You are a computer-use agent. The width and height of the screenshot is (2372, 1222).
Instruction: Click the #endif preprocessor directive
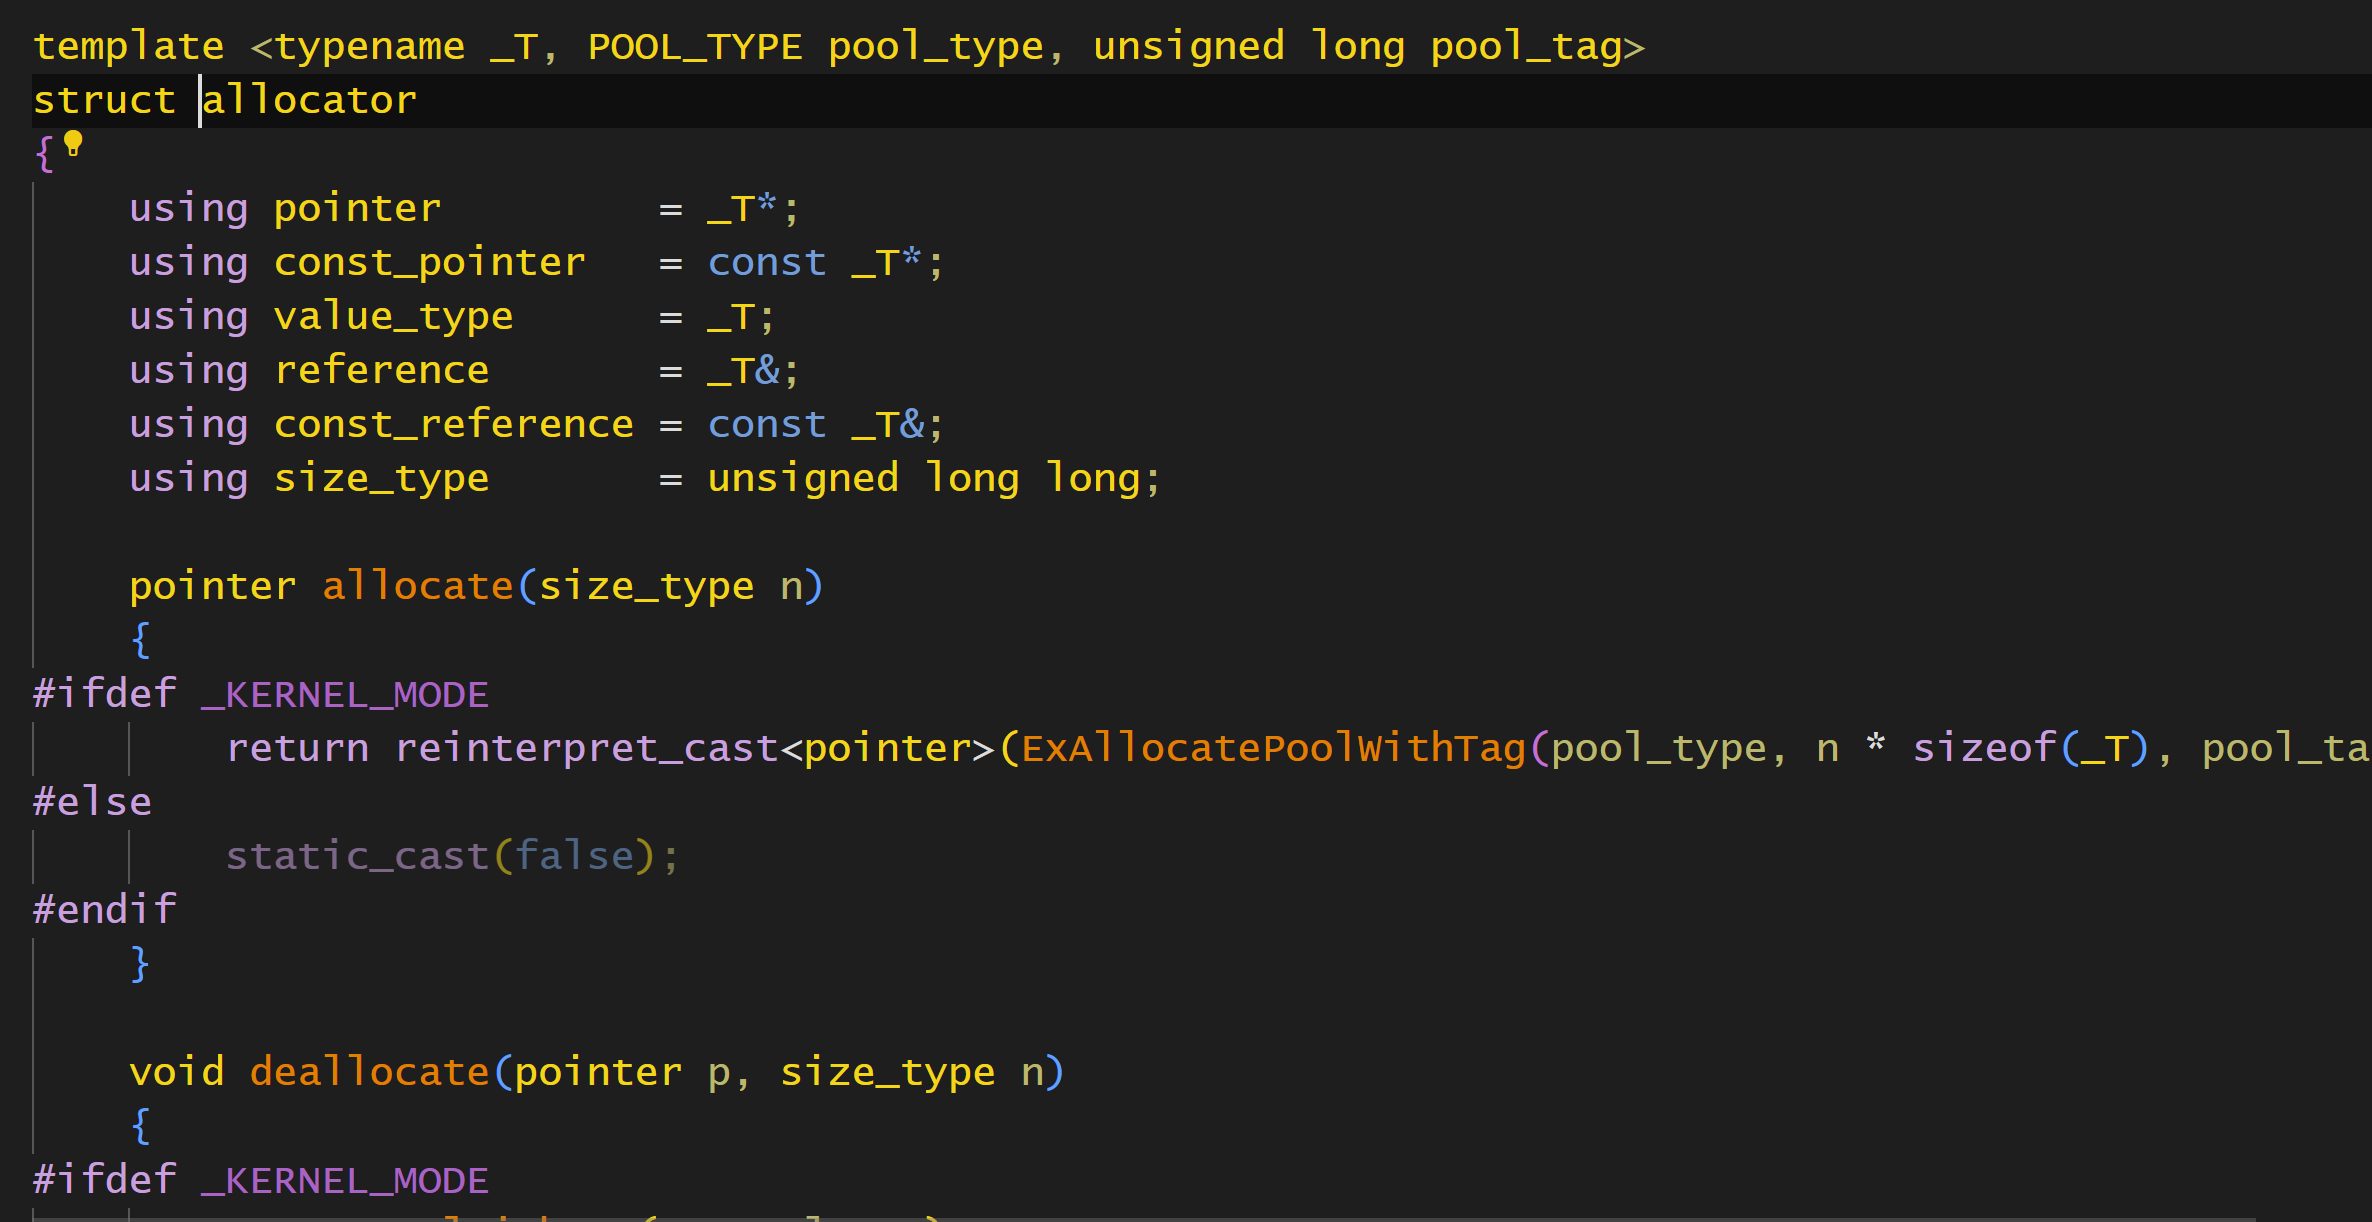(x=104, y=910)
